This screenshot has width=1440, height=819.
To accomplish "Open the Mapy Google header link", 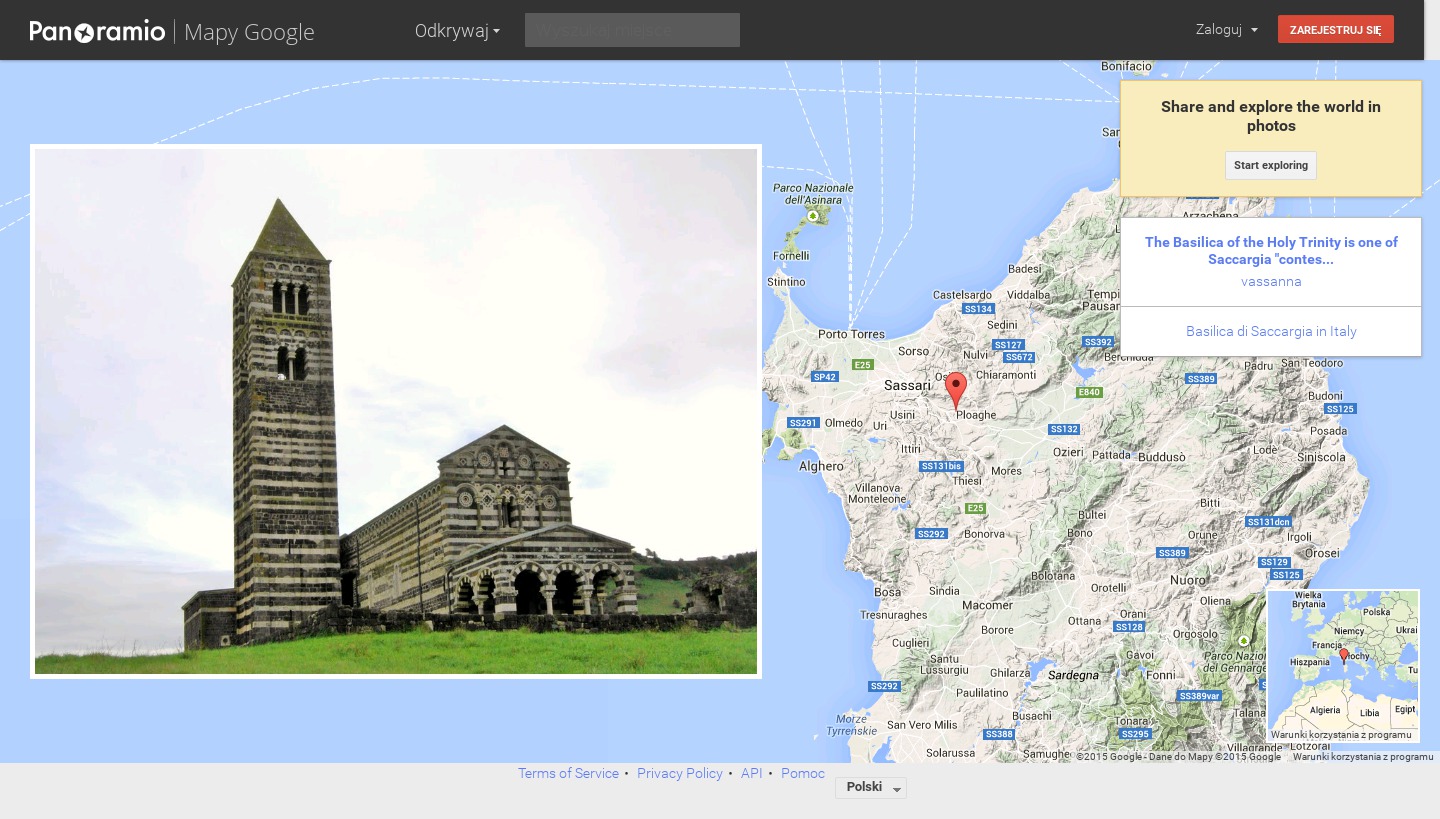I will (x=249, y=32).
